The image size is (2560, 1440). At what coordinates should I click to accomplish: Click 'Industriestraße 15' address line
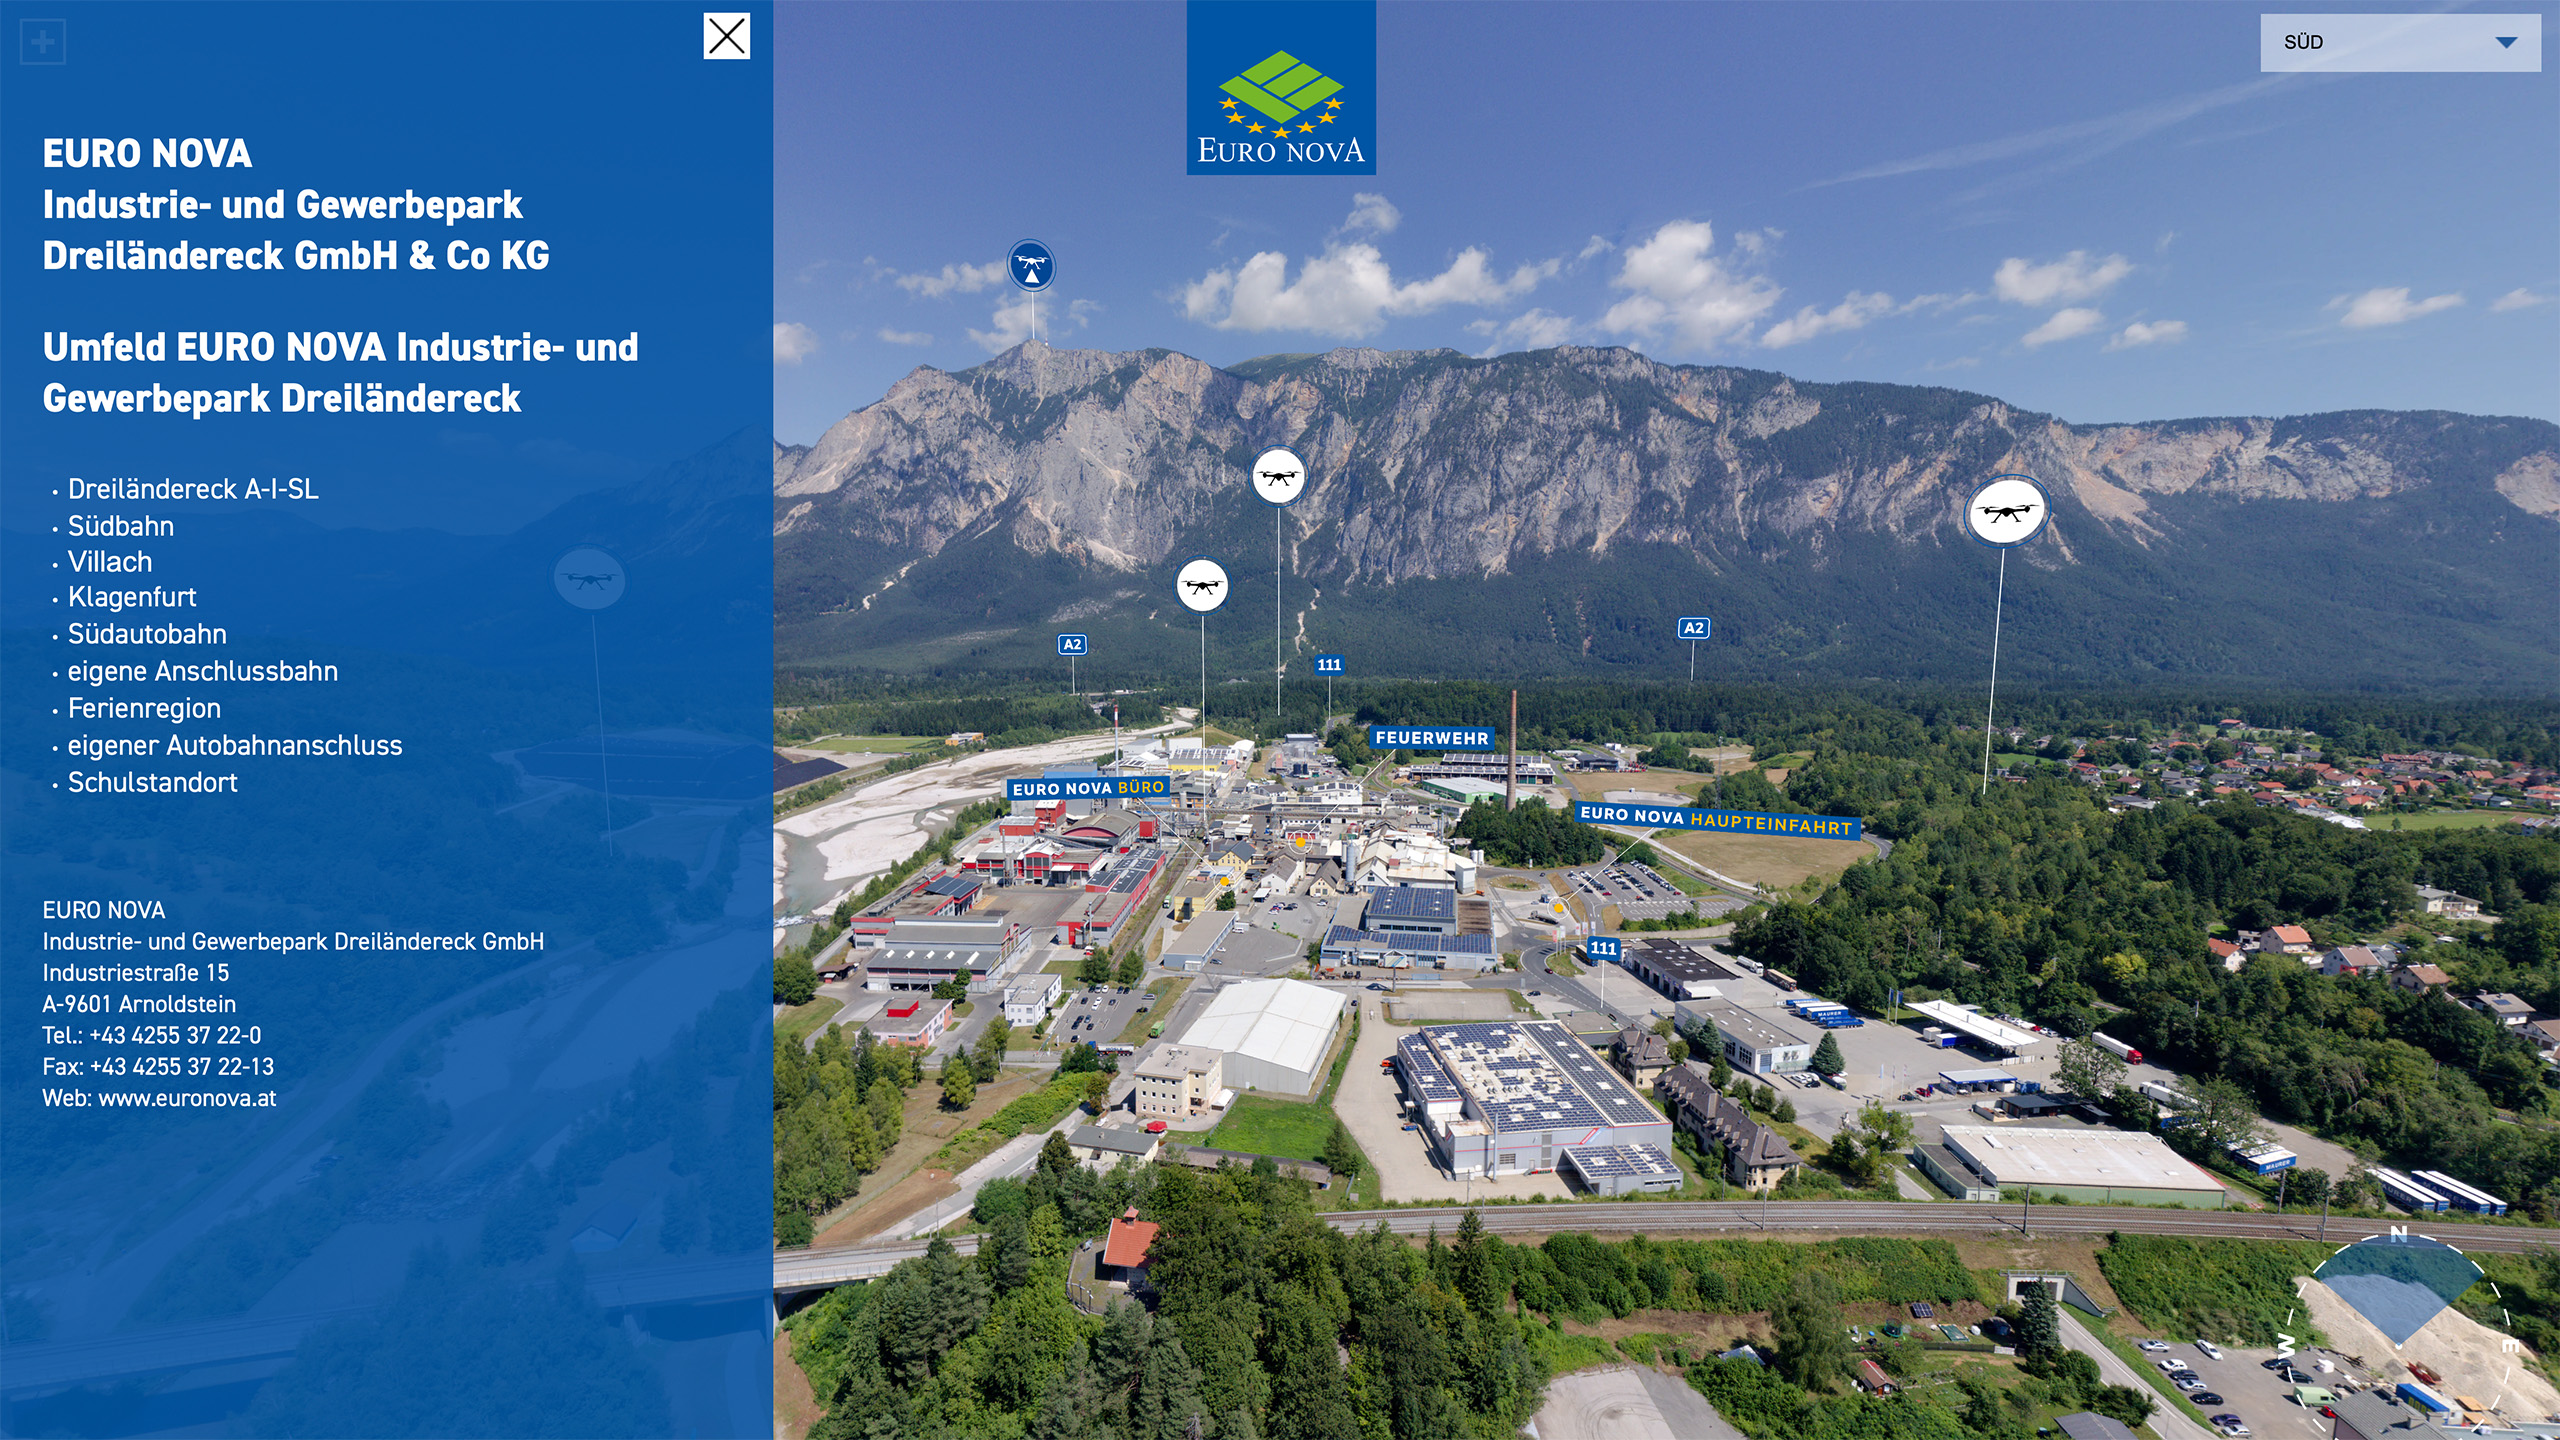point(136,973)
